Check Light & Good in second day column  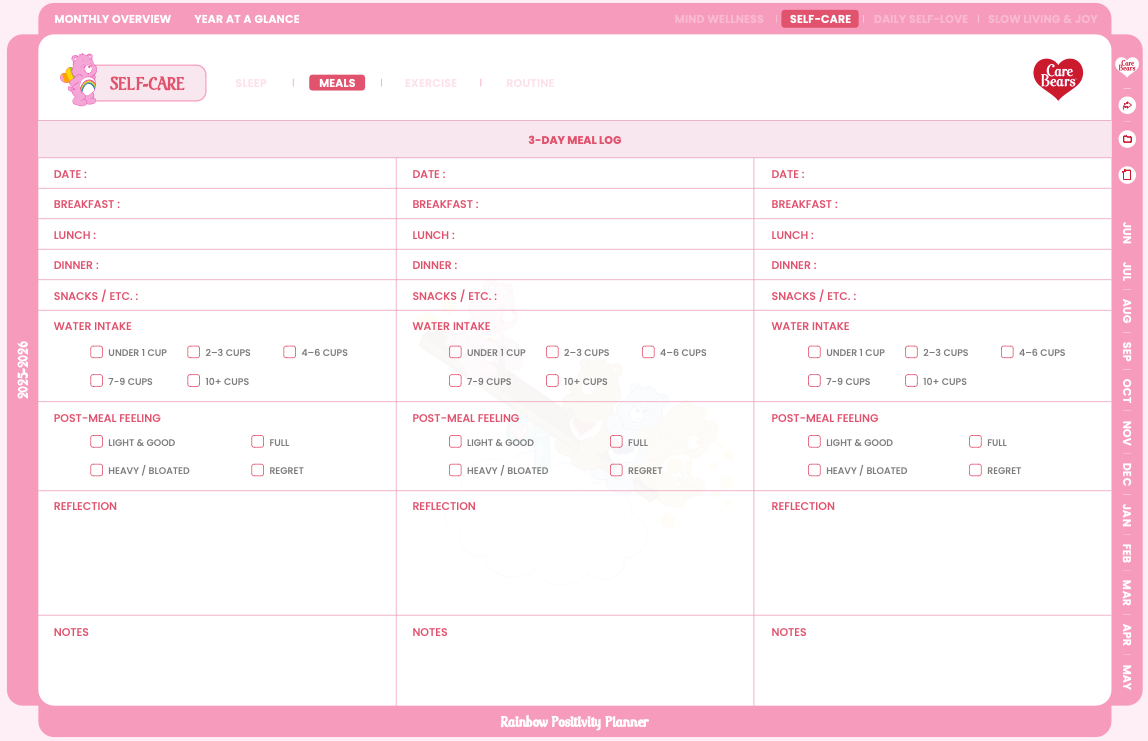coord(455,442)
